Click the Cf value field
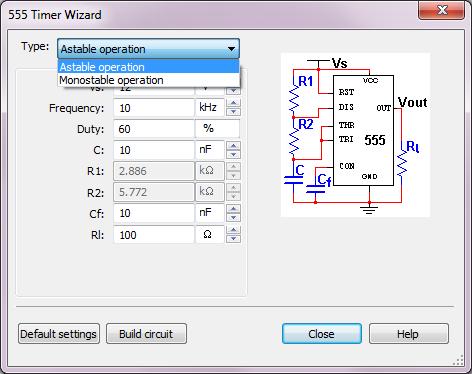The height and width of the screenshot is (374, 472). point(154,213)
